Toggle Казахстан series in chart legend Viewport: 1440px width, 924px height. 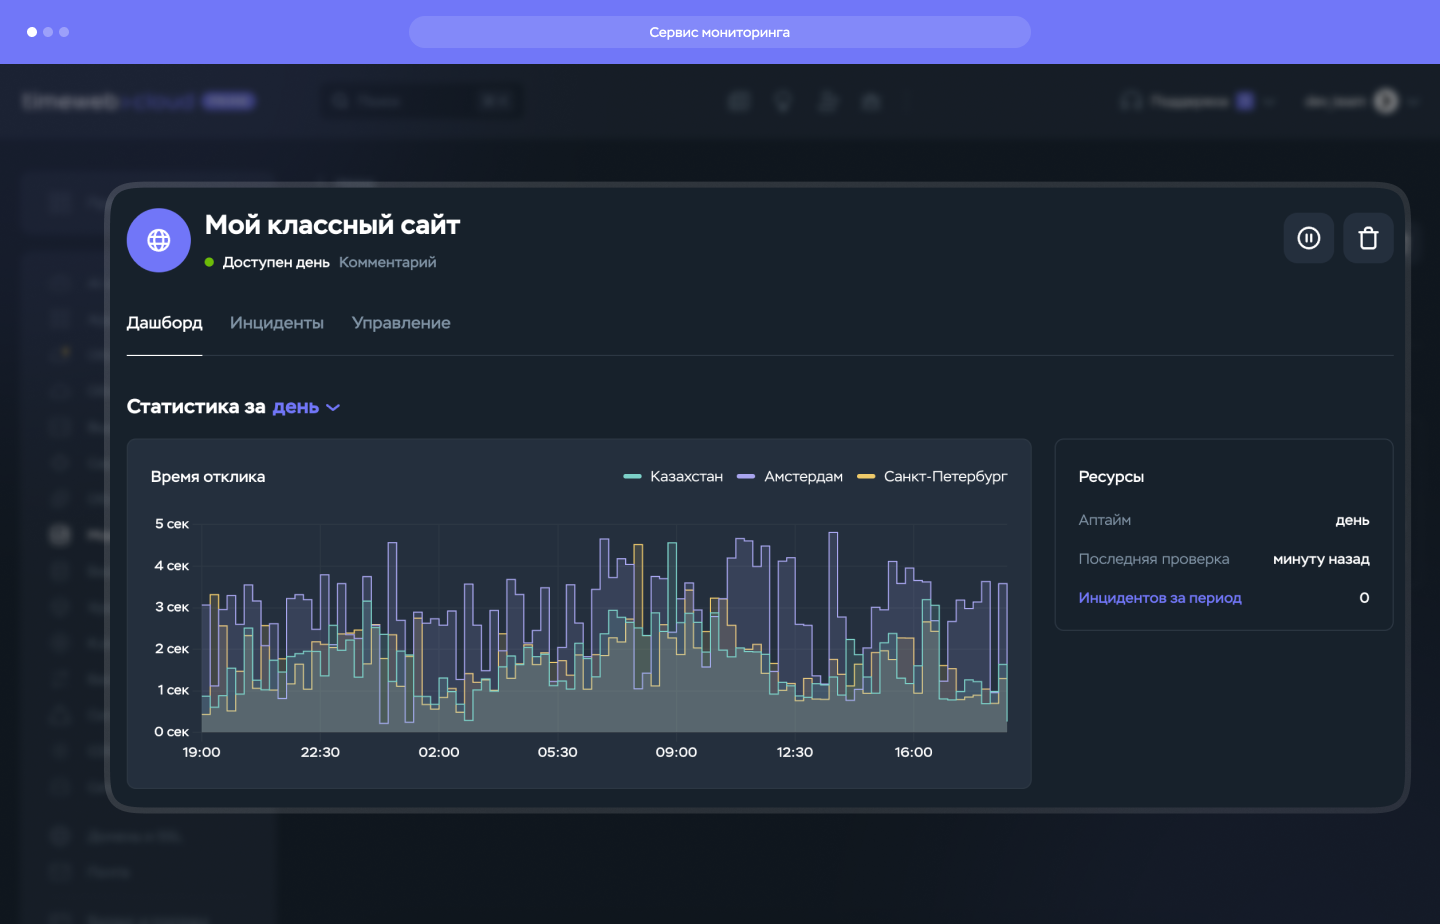673,476
